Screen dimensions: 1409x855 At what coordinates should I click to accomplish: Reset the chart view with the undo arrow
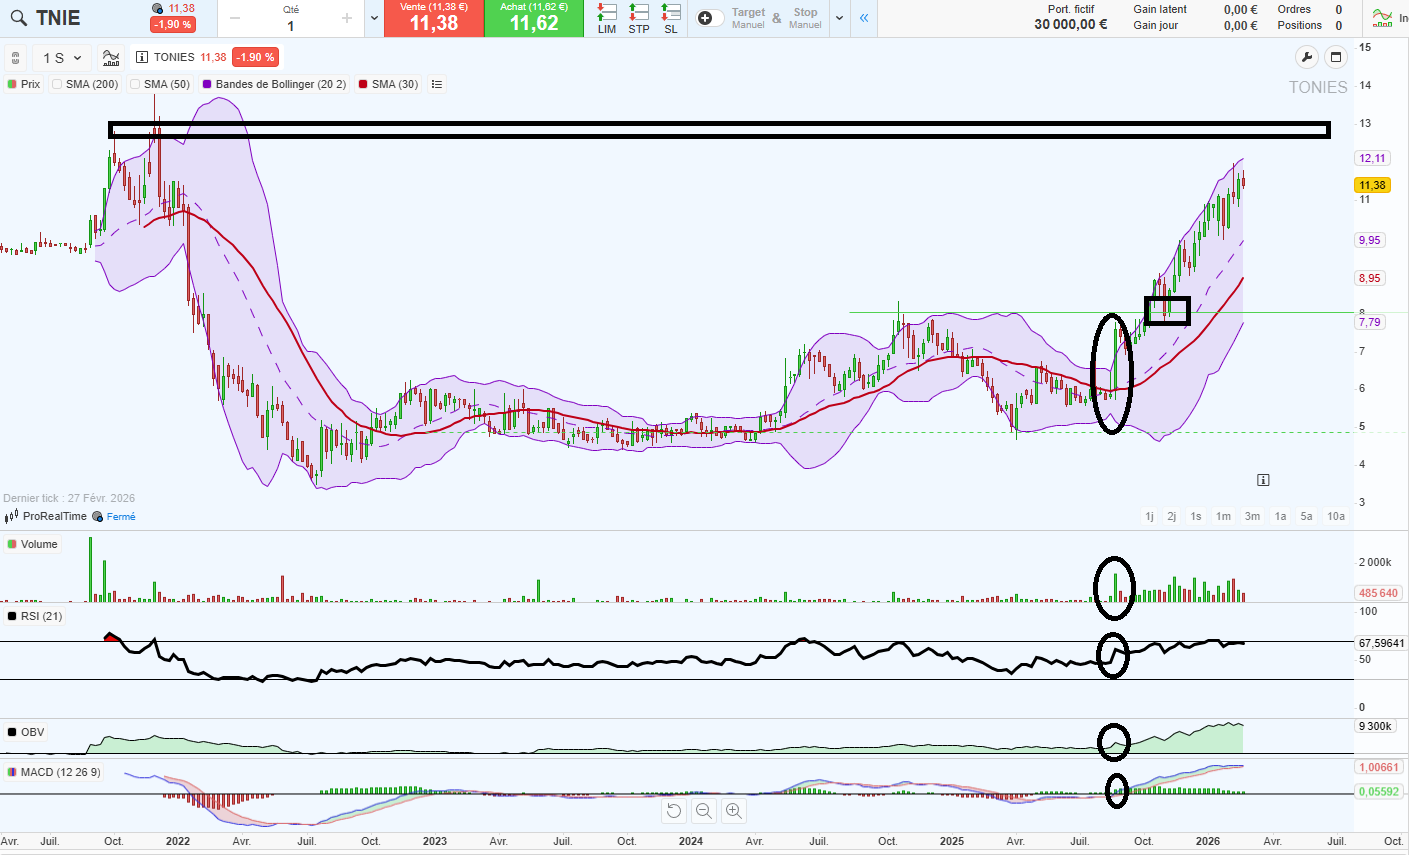click(674, 811)
